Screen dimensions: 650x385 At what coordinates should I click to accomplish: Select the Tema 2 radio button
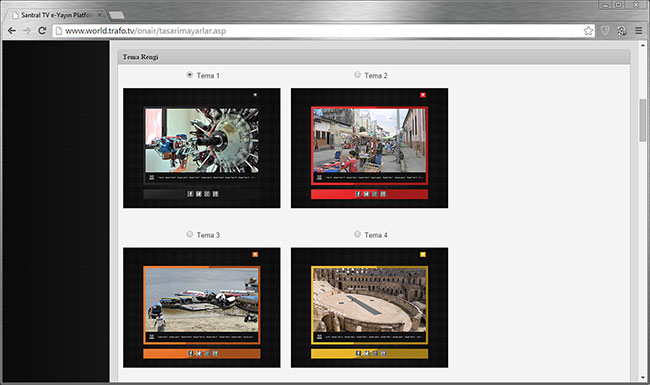tap(357, 75)
